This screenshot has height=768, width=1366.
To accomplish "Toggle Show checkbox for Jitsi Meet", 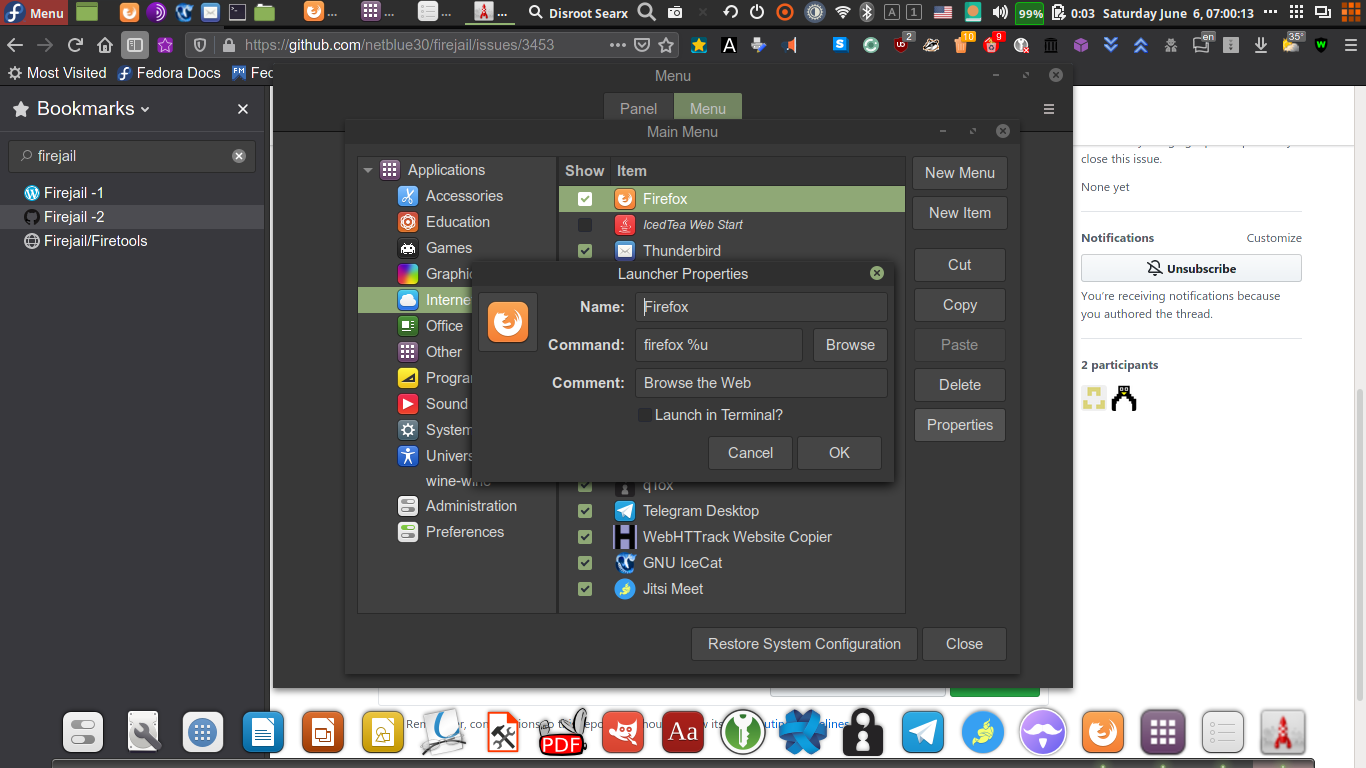I will click(x=585, y=589).
